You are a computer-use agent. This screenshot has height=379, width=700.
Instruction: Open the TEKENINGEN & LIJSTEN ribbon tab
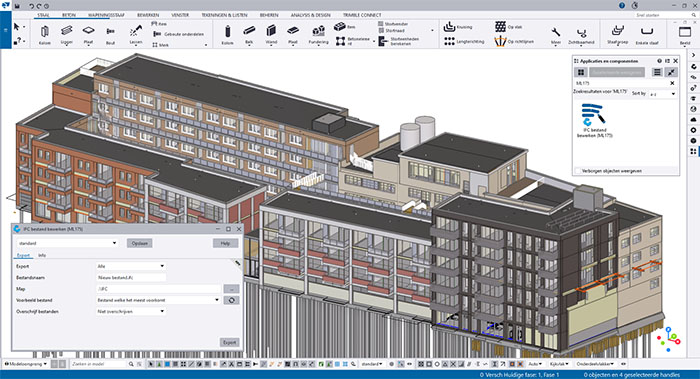(x=224, y=15)
